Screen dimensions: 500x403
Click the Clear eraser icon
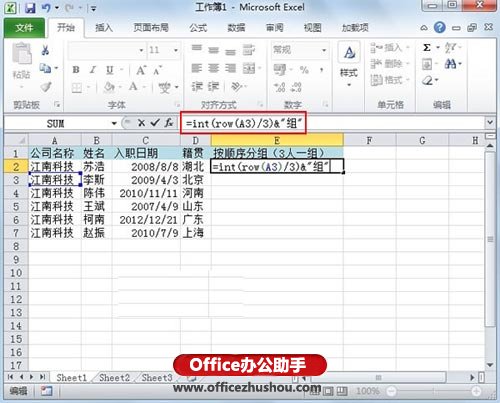coord(428,80)
